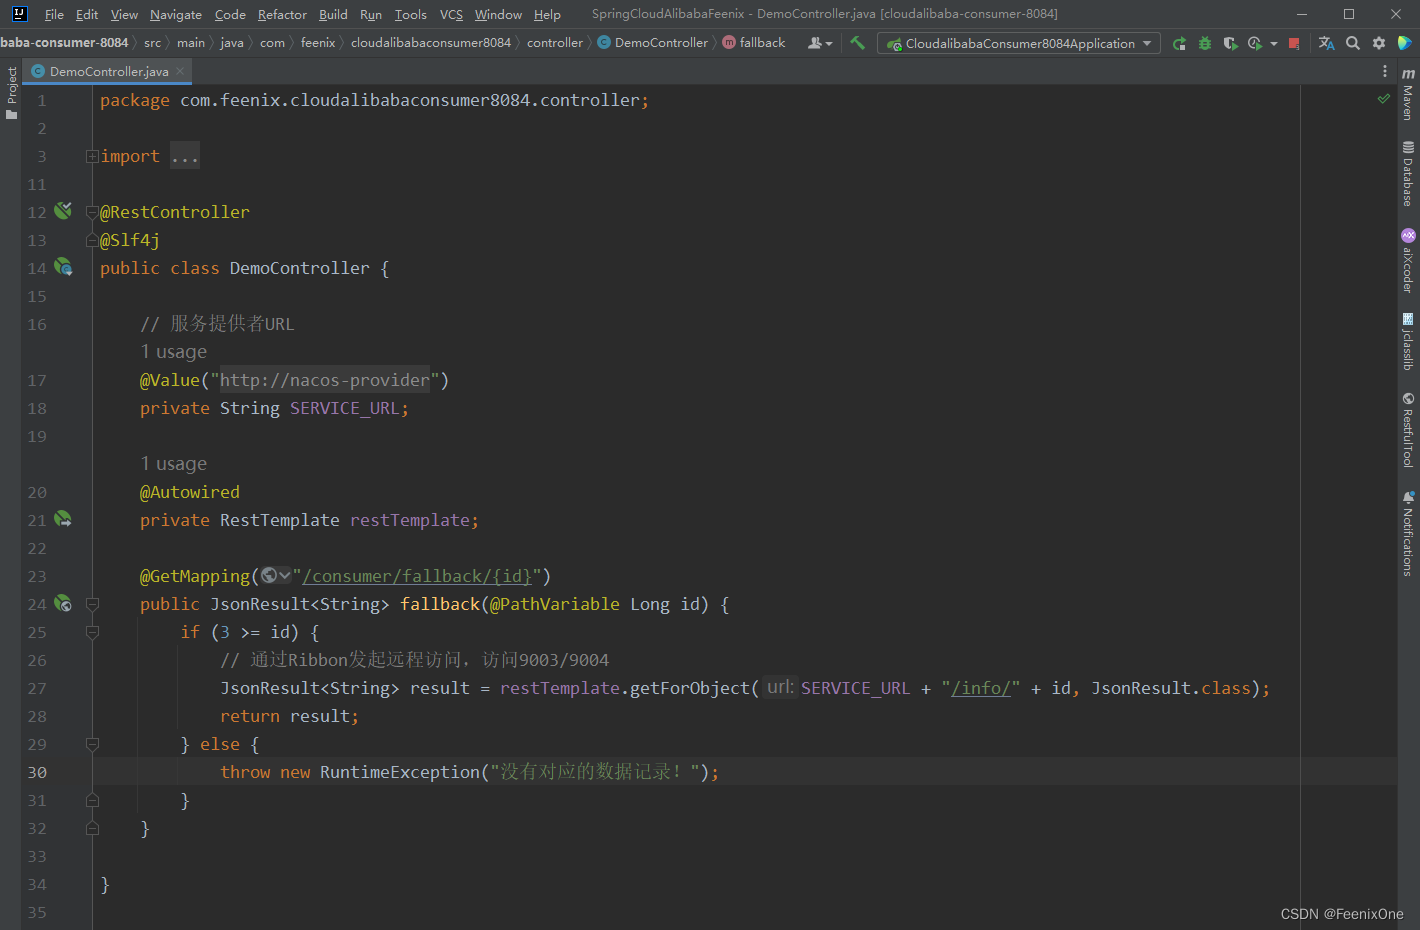Click the feenix breadcrumb in navigation bar

pyautogui.click(x=318, y=43)
